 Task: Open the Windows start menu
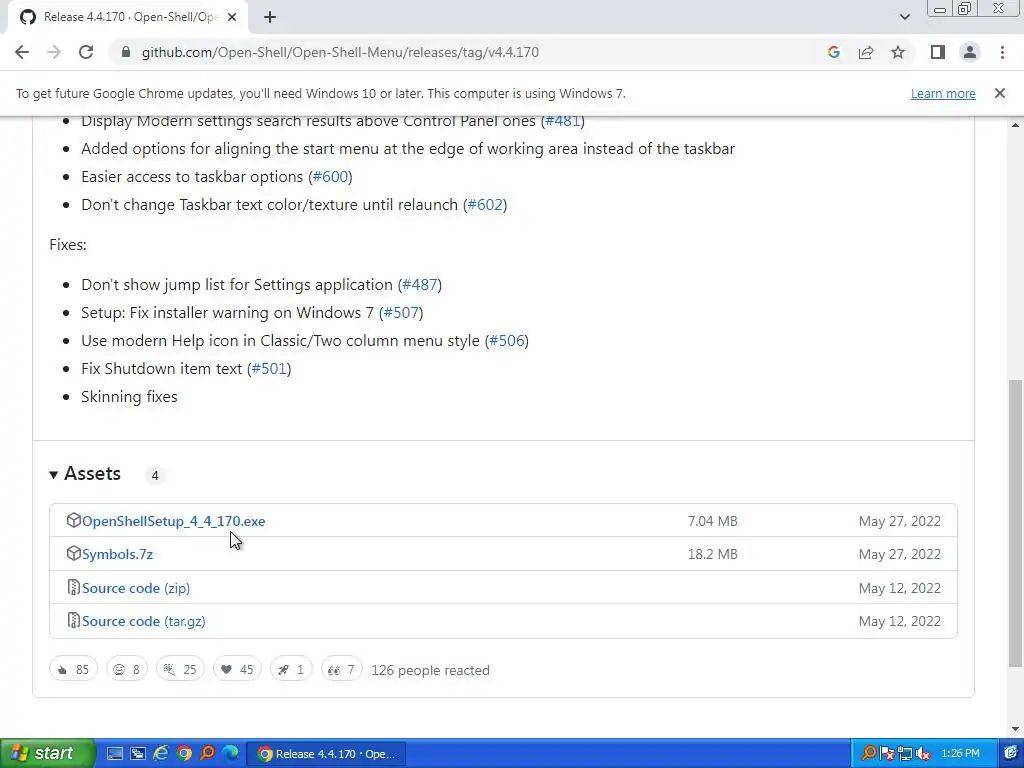(x=46, y=754)
